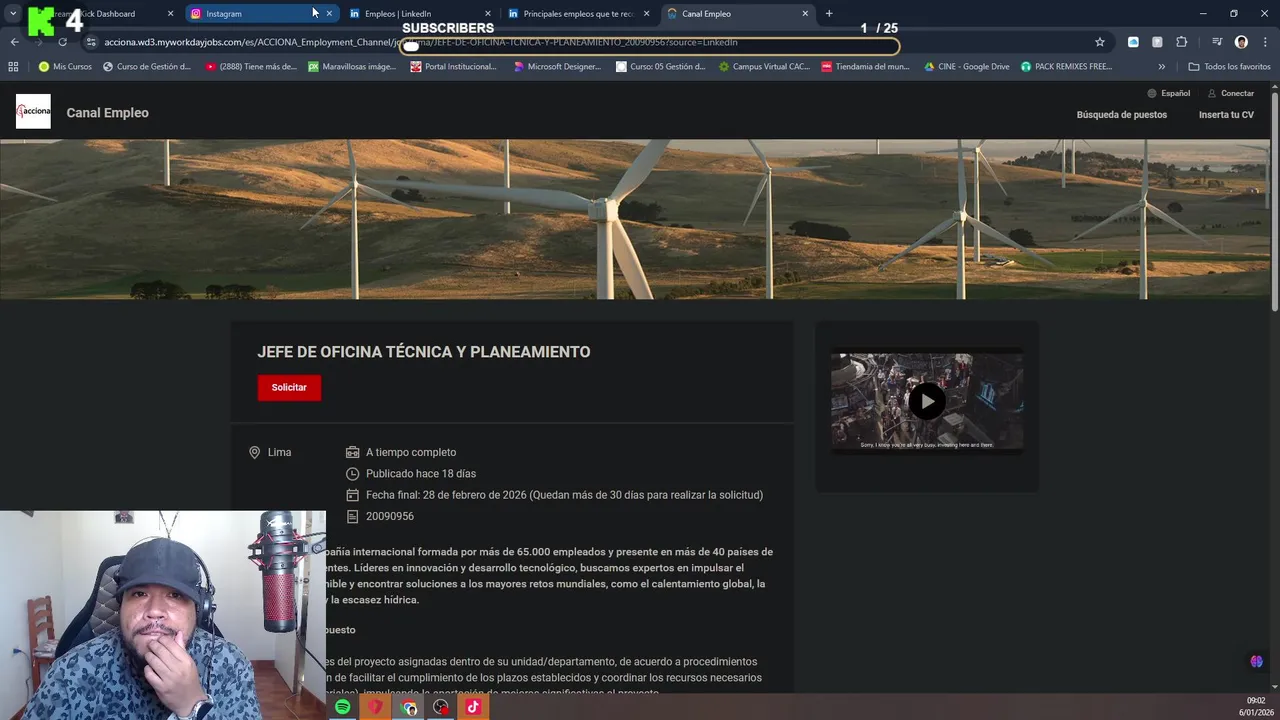This screenshot has width=1280, height=720.
Task: Click the Fecha final 28 de febrero text
Action: (564, 495)
